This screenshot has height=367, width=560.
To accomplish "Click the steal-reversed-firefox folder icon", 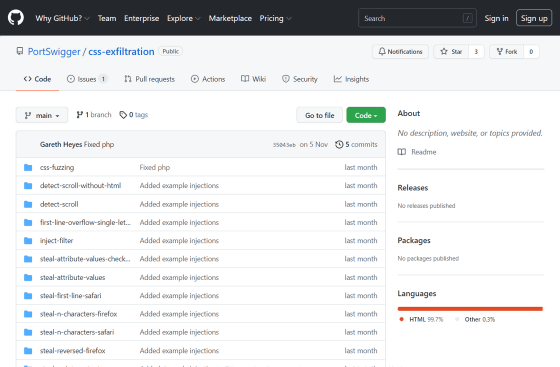I will (28, 351).
